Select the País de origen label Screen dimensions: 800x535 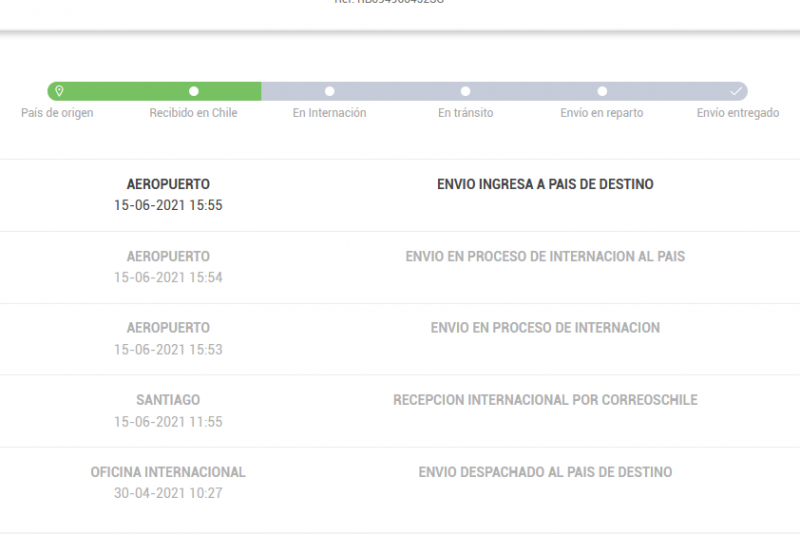[57, 113]
